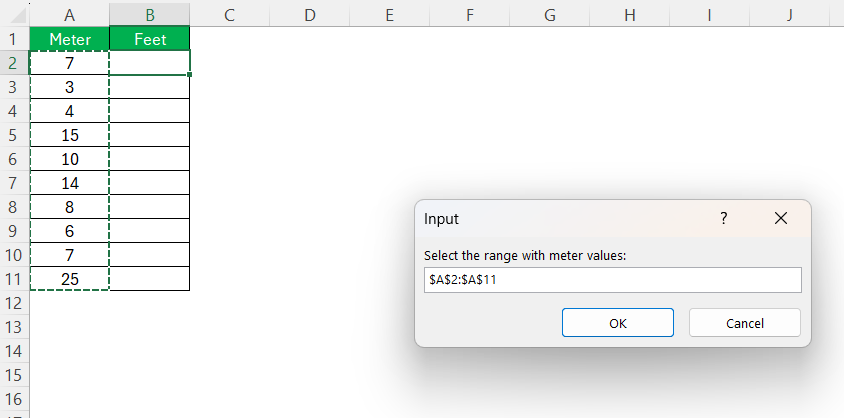The height and width of the screenshot is (418, 844).
Task: Click empty Feet cell B11
Action: (150, 279)
